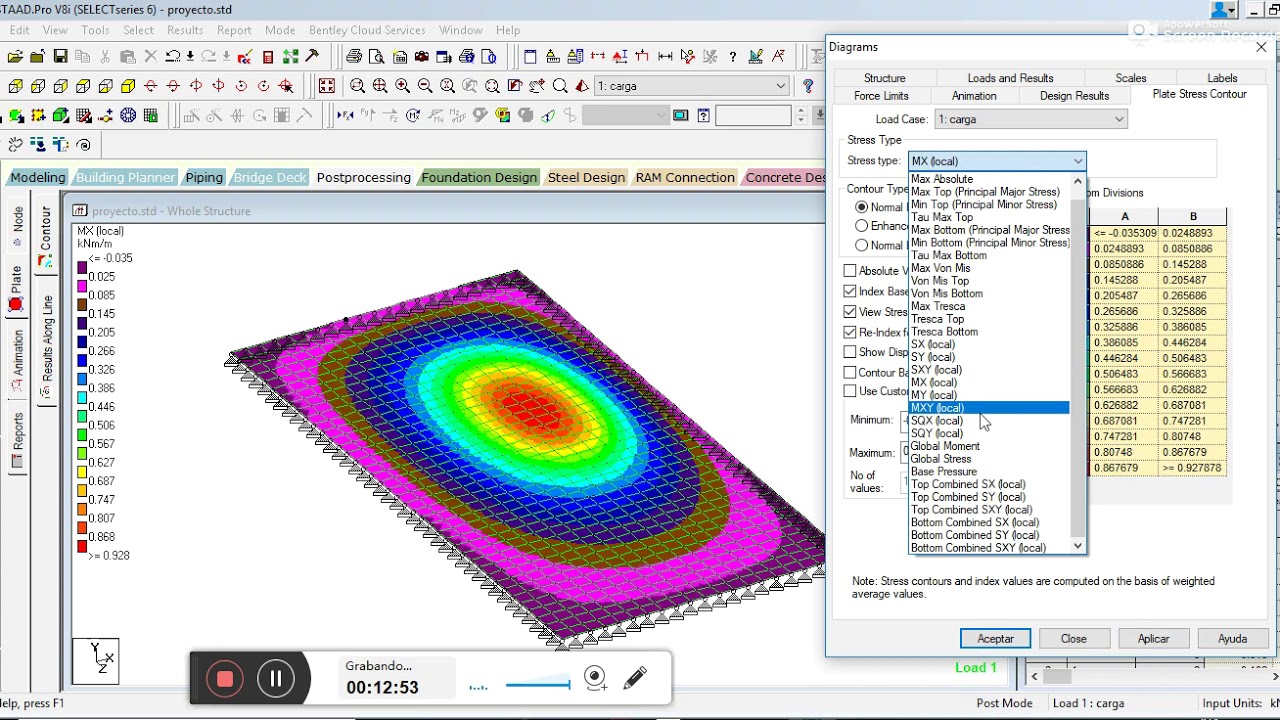Click the Isometric view cube icon
Viewport: 1280px width, 720px height.
128,86
